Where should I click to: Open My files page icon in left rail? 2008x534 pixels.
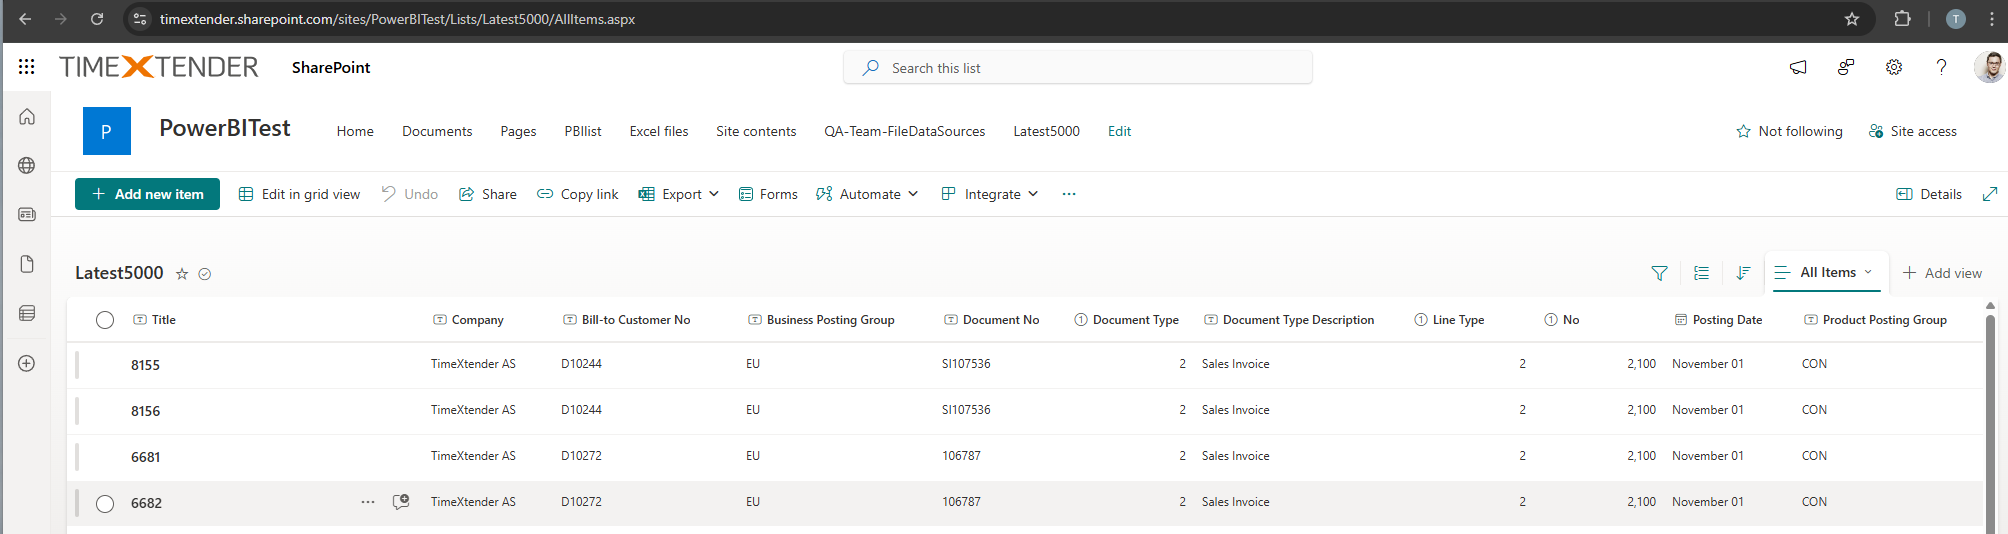click(x=27, y=264)
